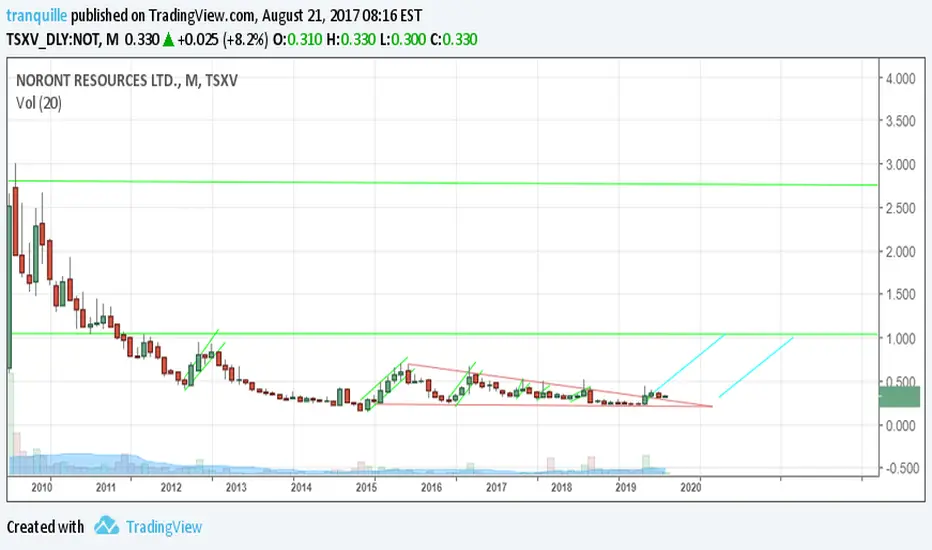The height and width of the screenshot is (550, 932).
Task: Click the C:0.330 close value
Action: point(454,40)
